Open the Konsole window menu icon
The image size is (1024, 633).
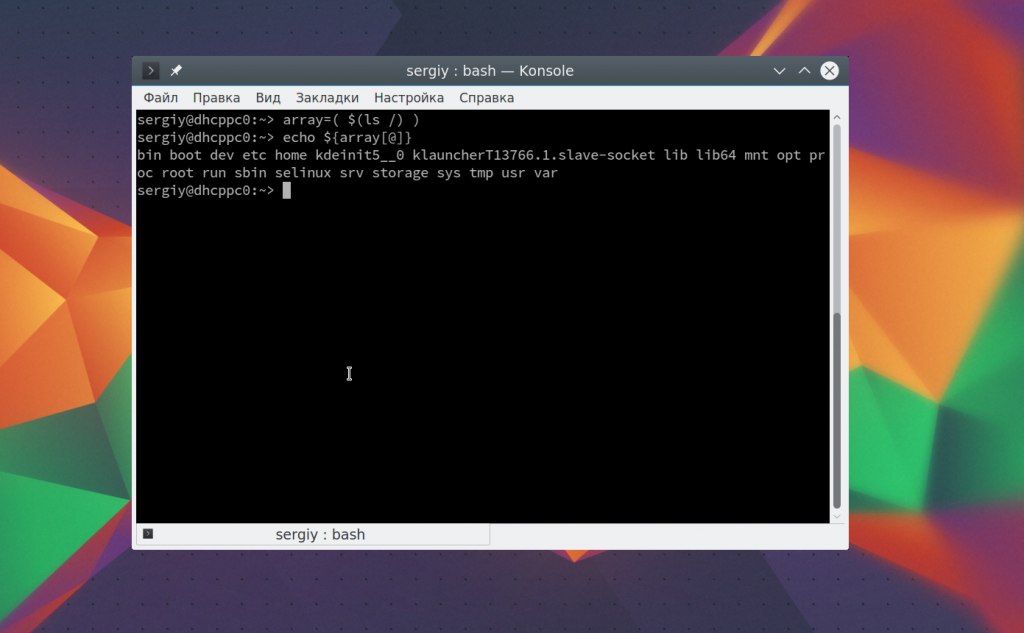(151, 71)
